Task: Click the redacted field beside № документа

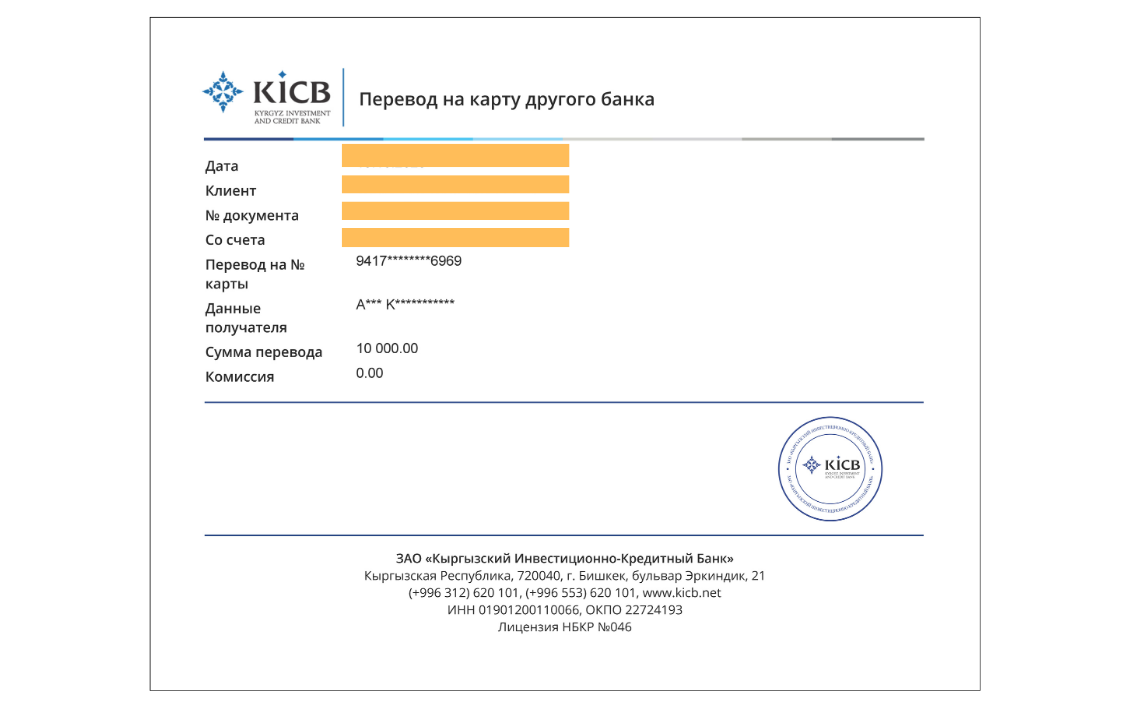Action: tap(455, 210)
